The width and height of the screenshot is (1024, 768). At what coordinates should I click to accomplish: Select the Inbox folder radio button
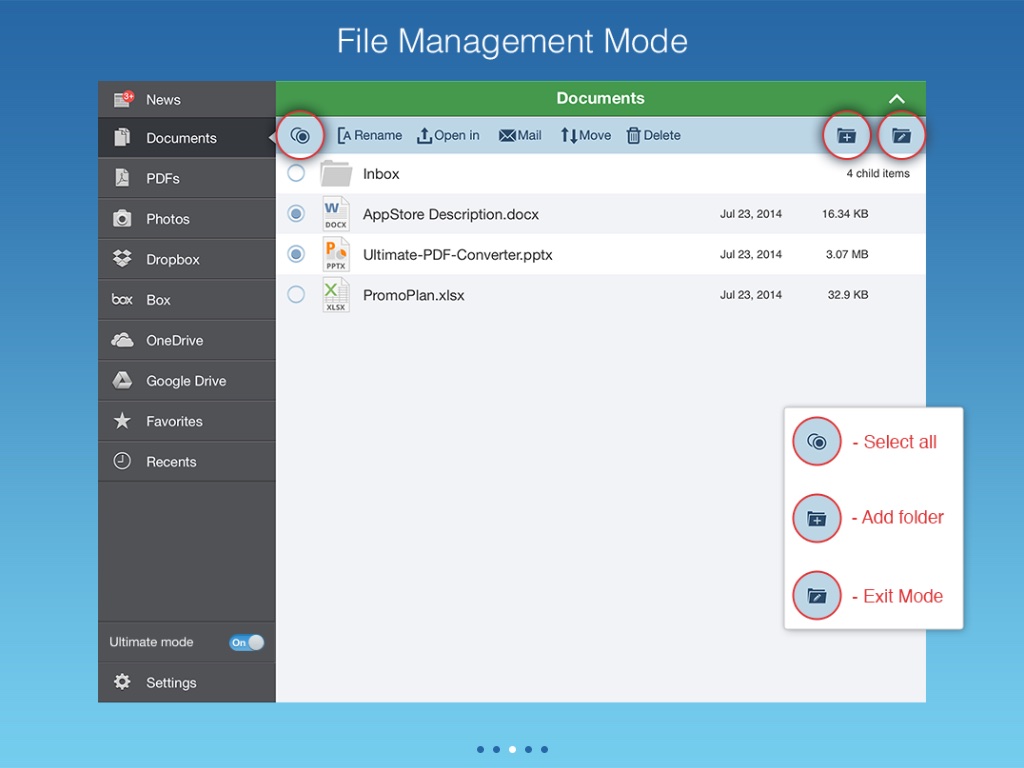tap(296, 174)
